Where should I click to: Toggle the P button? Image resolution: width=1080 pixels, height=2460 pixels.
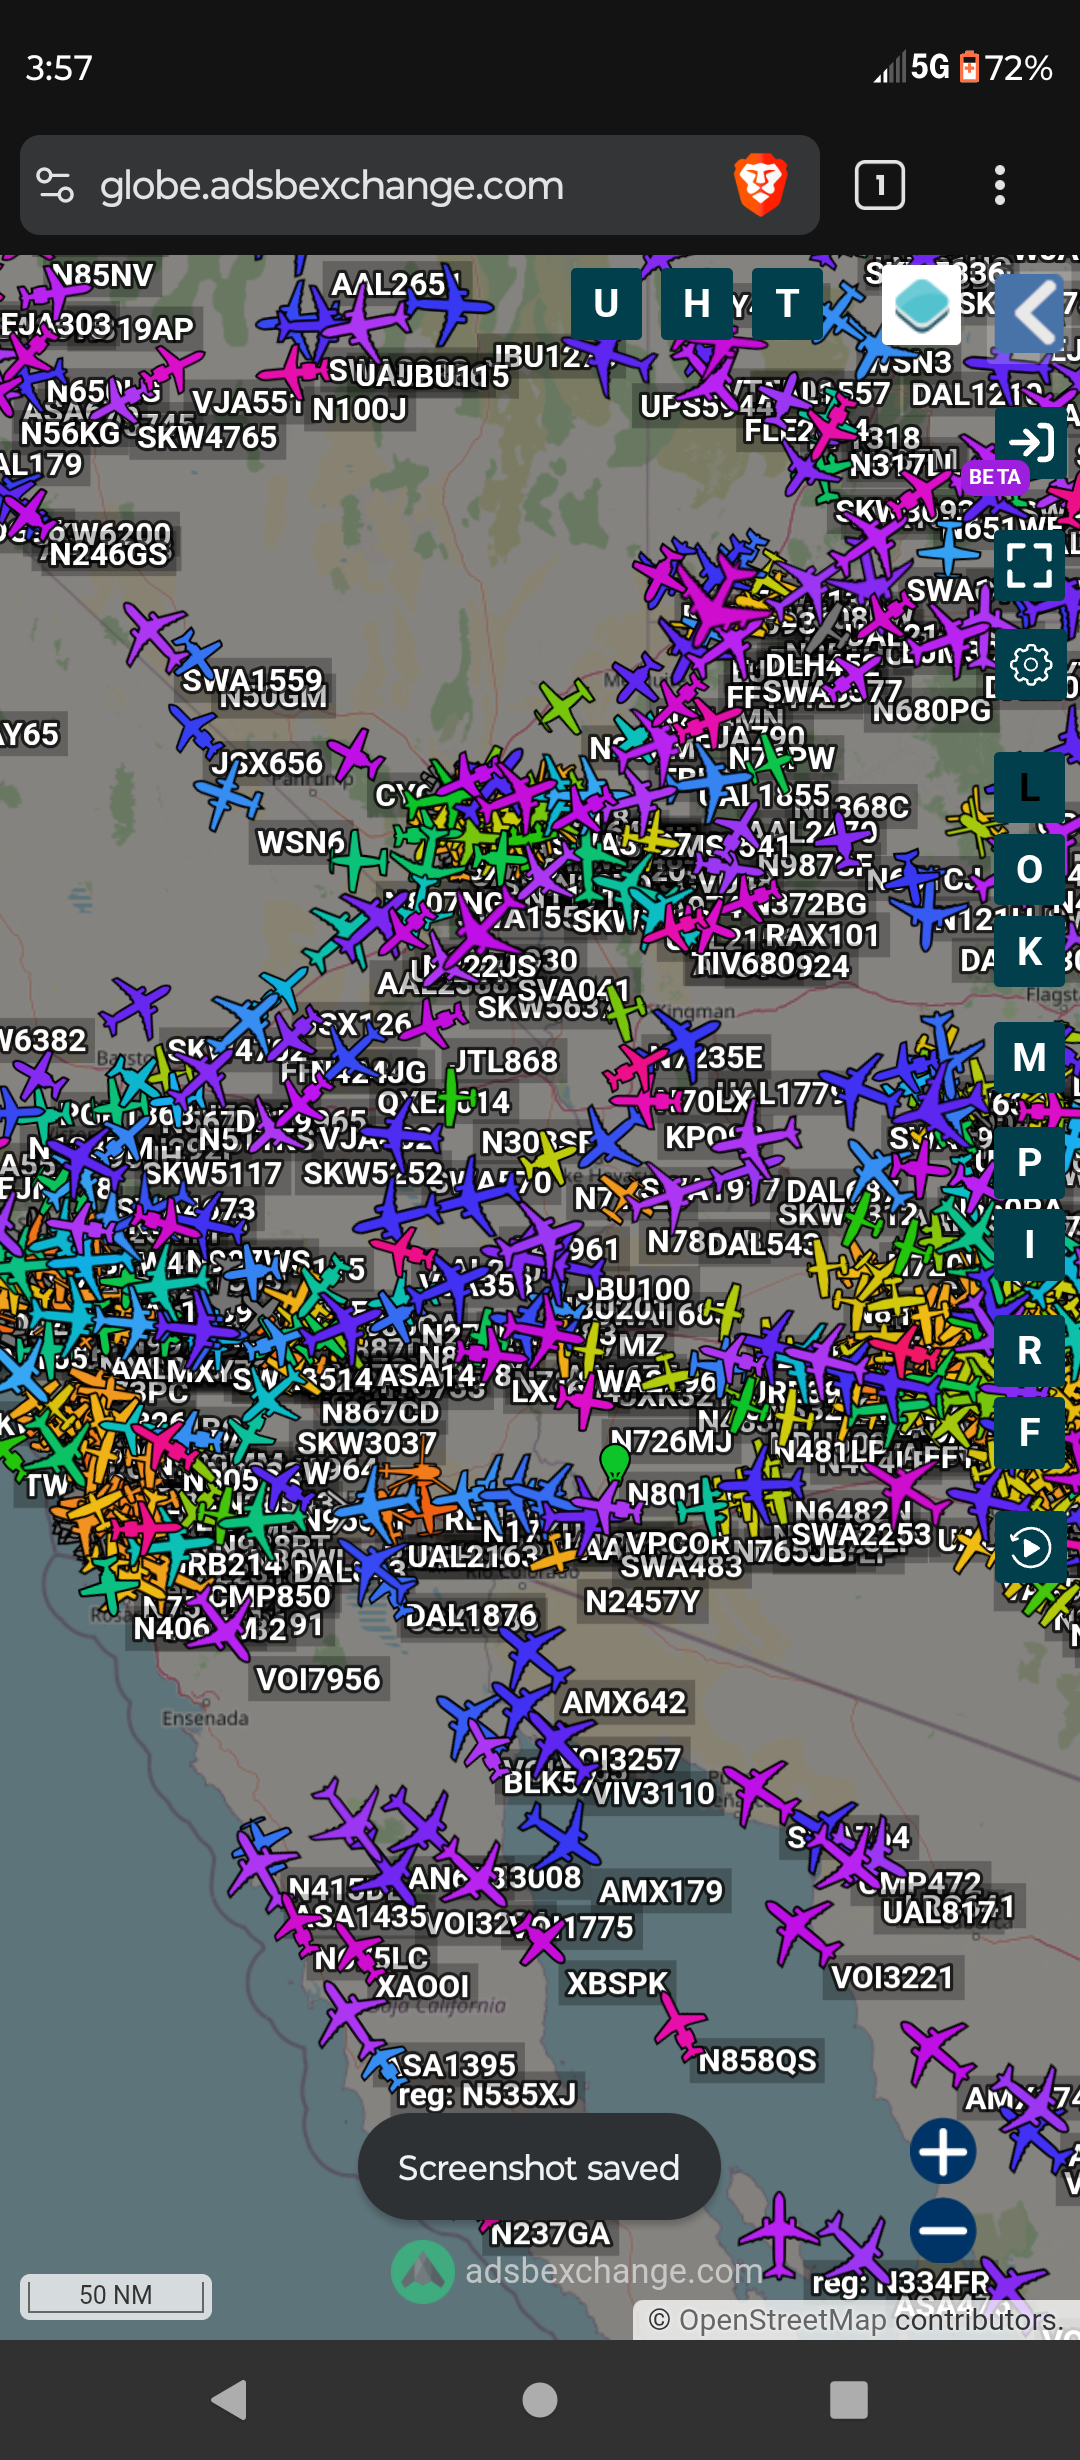pyautogui.click(x=1030, y=1162)
